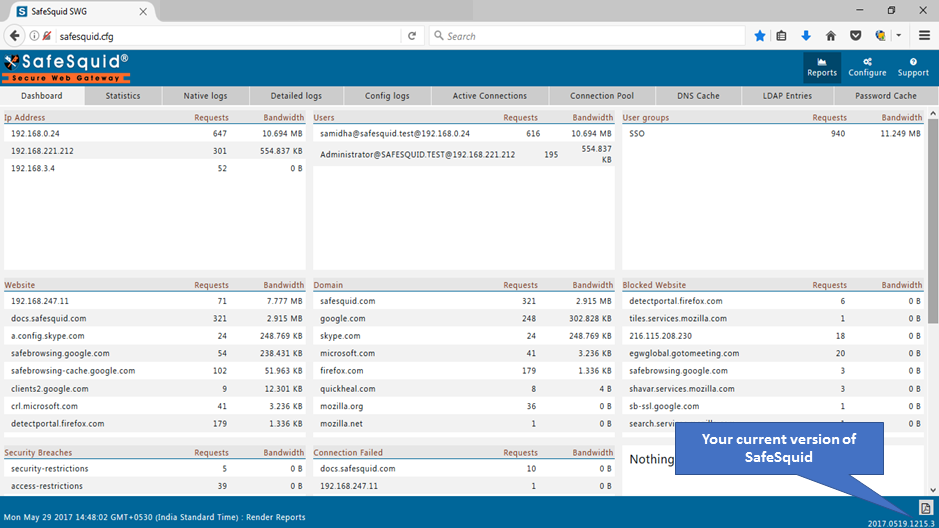Reload the current page

(x=412, y=36)
